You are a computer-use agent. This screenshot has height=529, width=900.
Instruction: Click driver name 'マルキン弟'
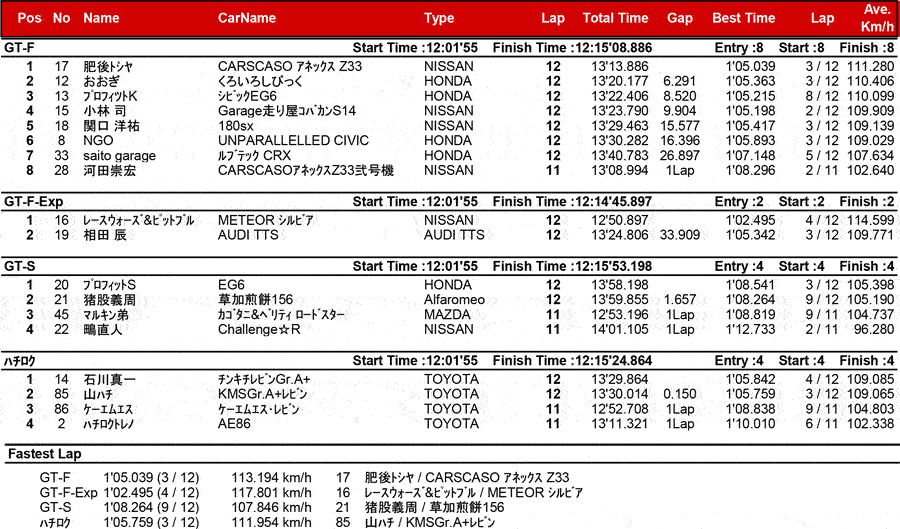(x=106, y=314)
